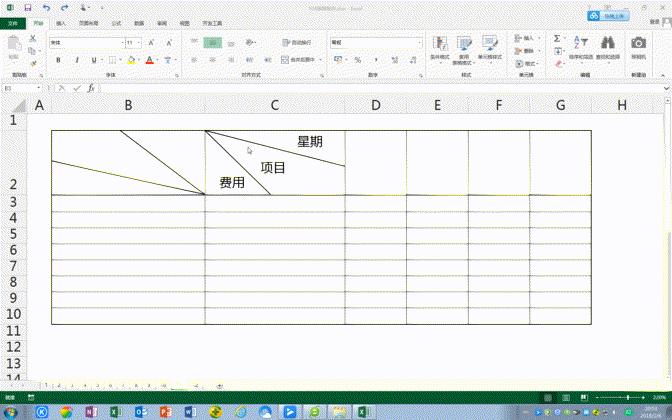Apply comma style number format

tap(376, 60)
